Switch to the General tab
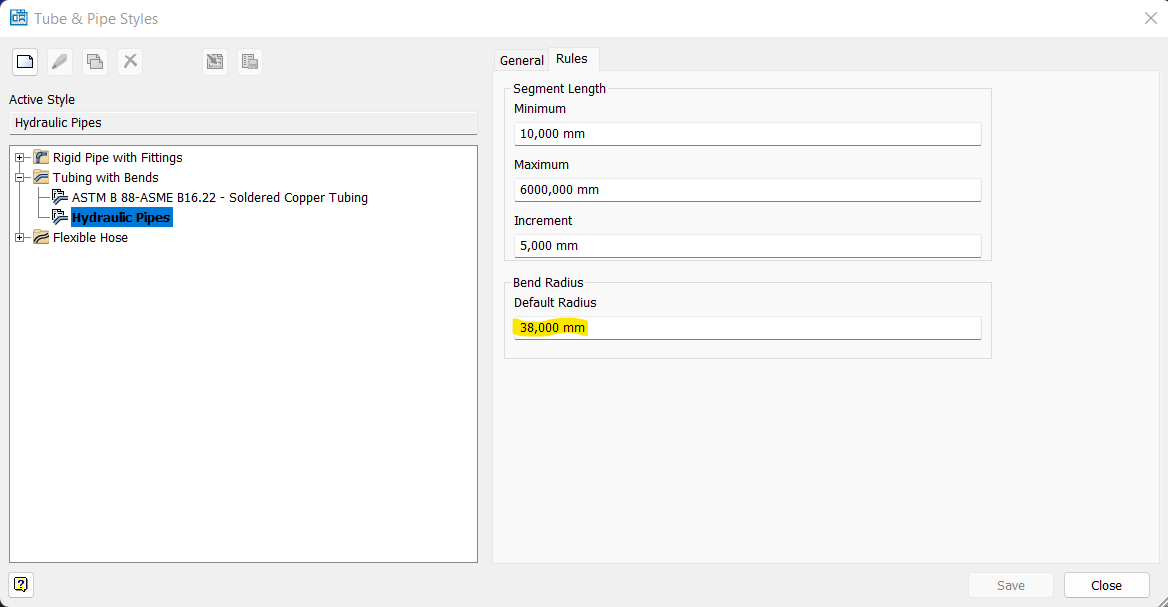 click(522, 61)
